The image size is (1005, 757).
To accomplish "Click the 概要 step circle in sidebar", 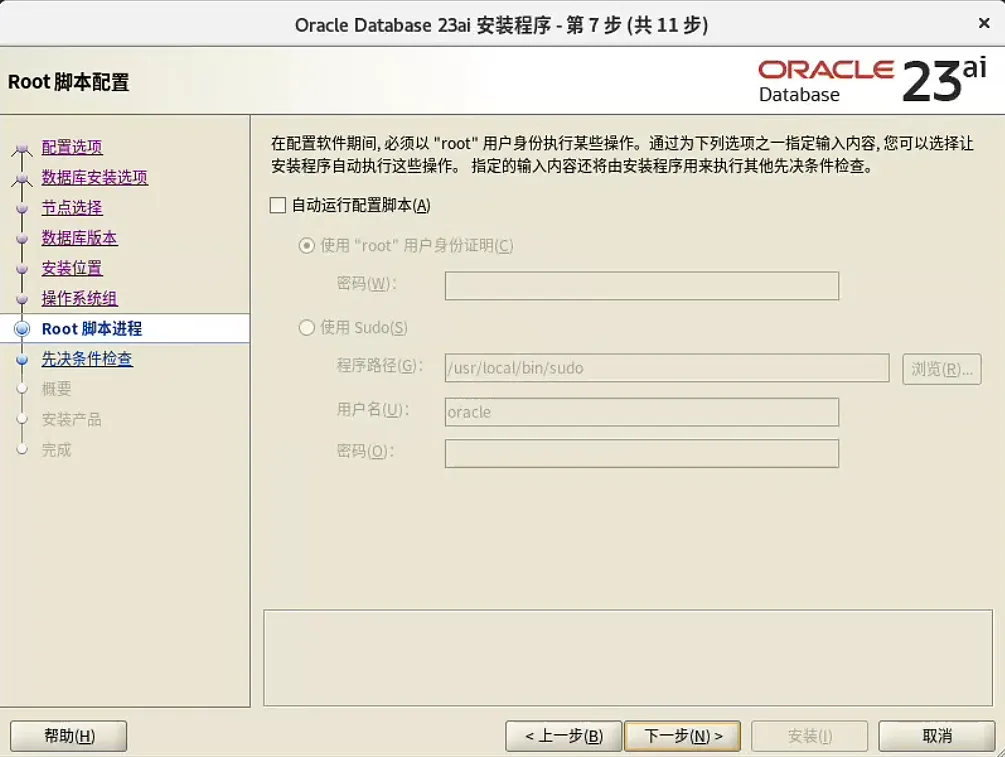I will tap(22, 388).
